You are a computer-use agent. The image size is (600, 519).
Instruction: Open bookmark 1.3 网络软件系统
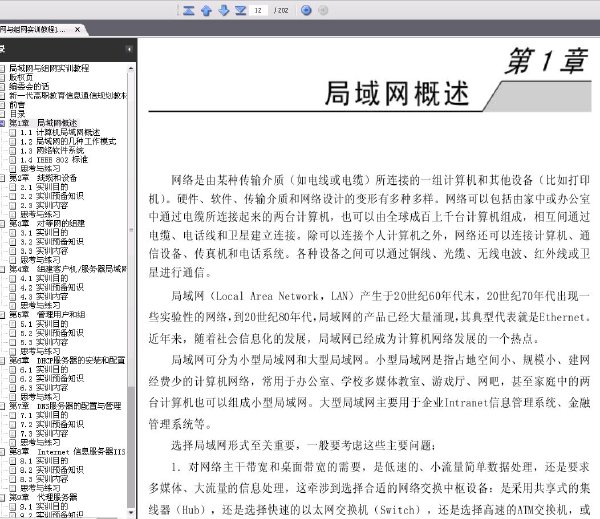[52, 150]
